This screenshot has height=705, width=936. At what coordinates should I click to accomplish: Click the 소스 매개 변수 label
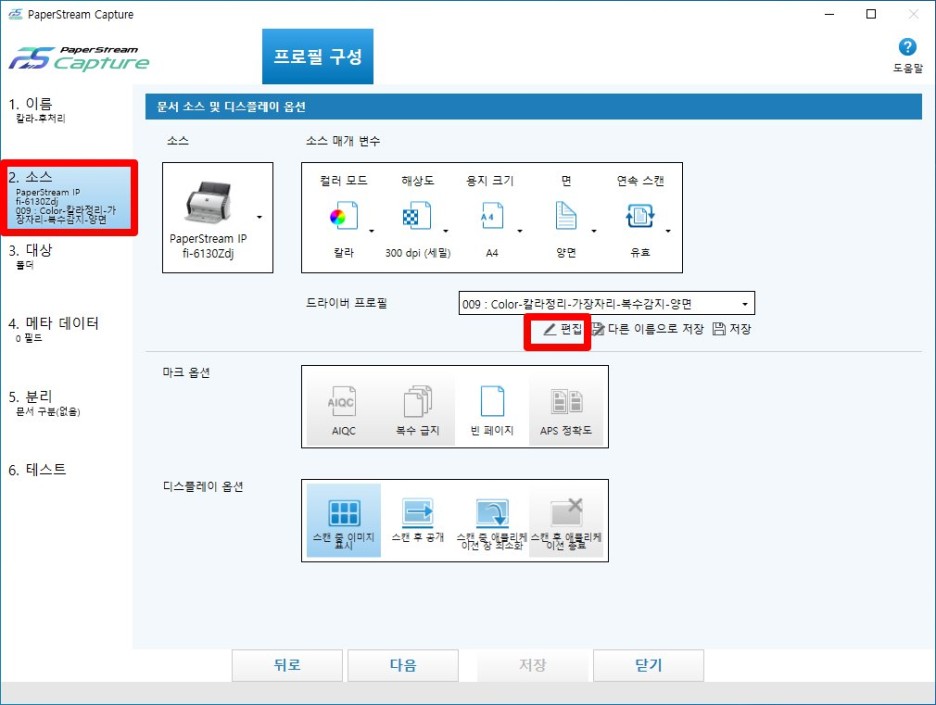tap(343, 141)
